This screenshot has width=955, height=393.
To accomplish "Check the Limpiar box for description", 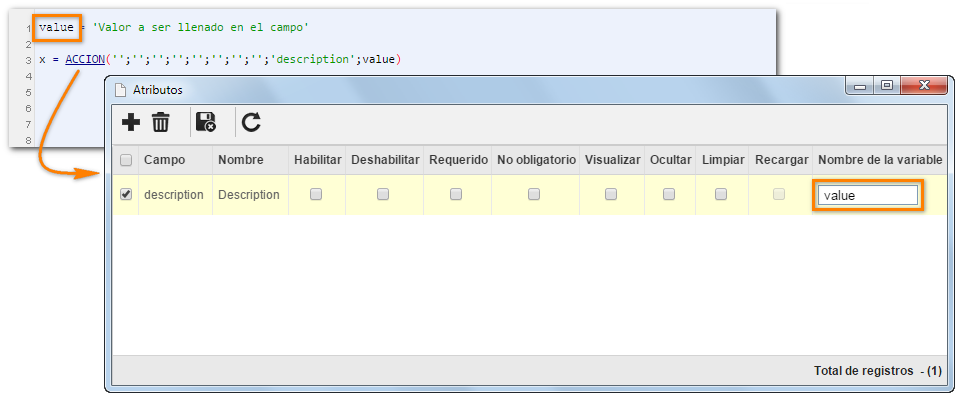I will [x=721, y=194].
